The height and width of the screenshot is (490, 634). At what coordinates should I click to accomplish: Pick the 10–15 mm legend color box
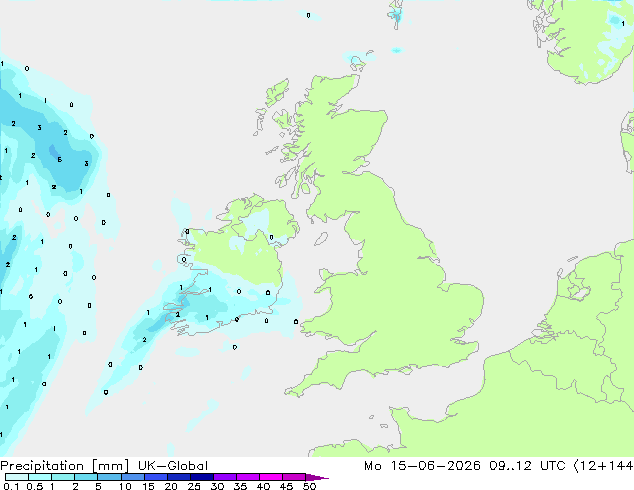click(132, 477)
